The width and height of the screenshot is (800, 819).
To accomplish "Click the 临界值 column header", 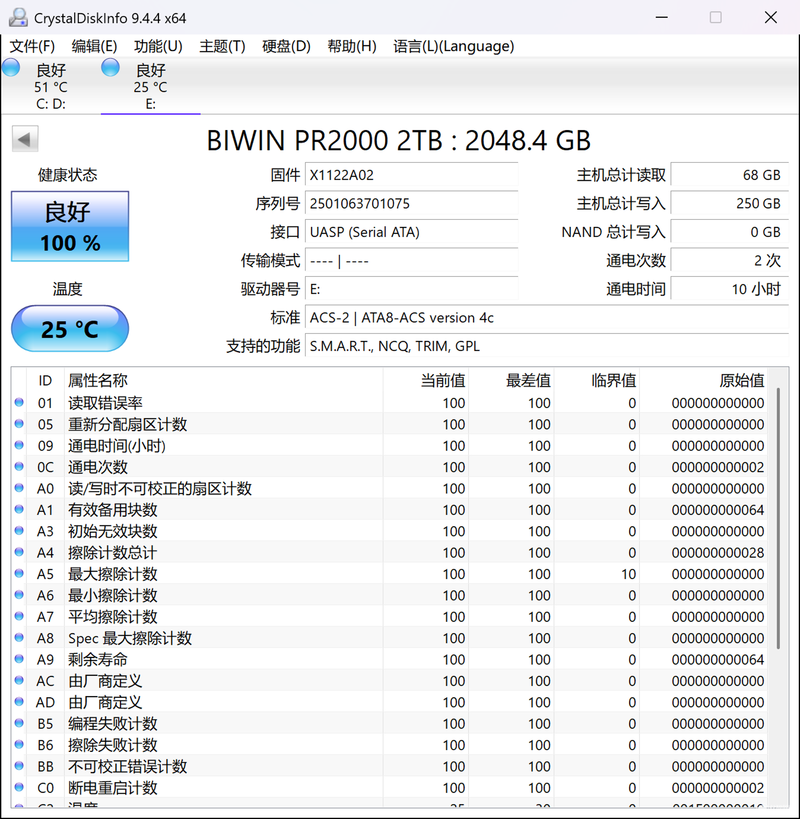I will tap(597, 380).
